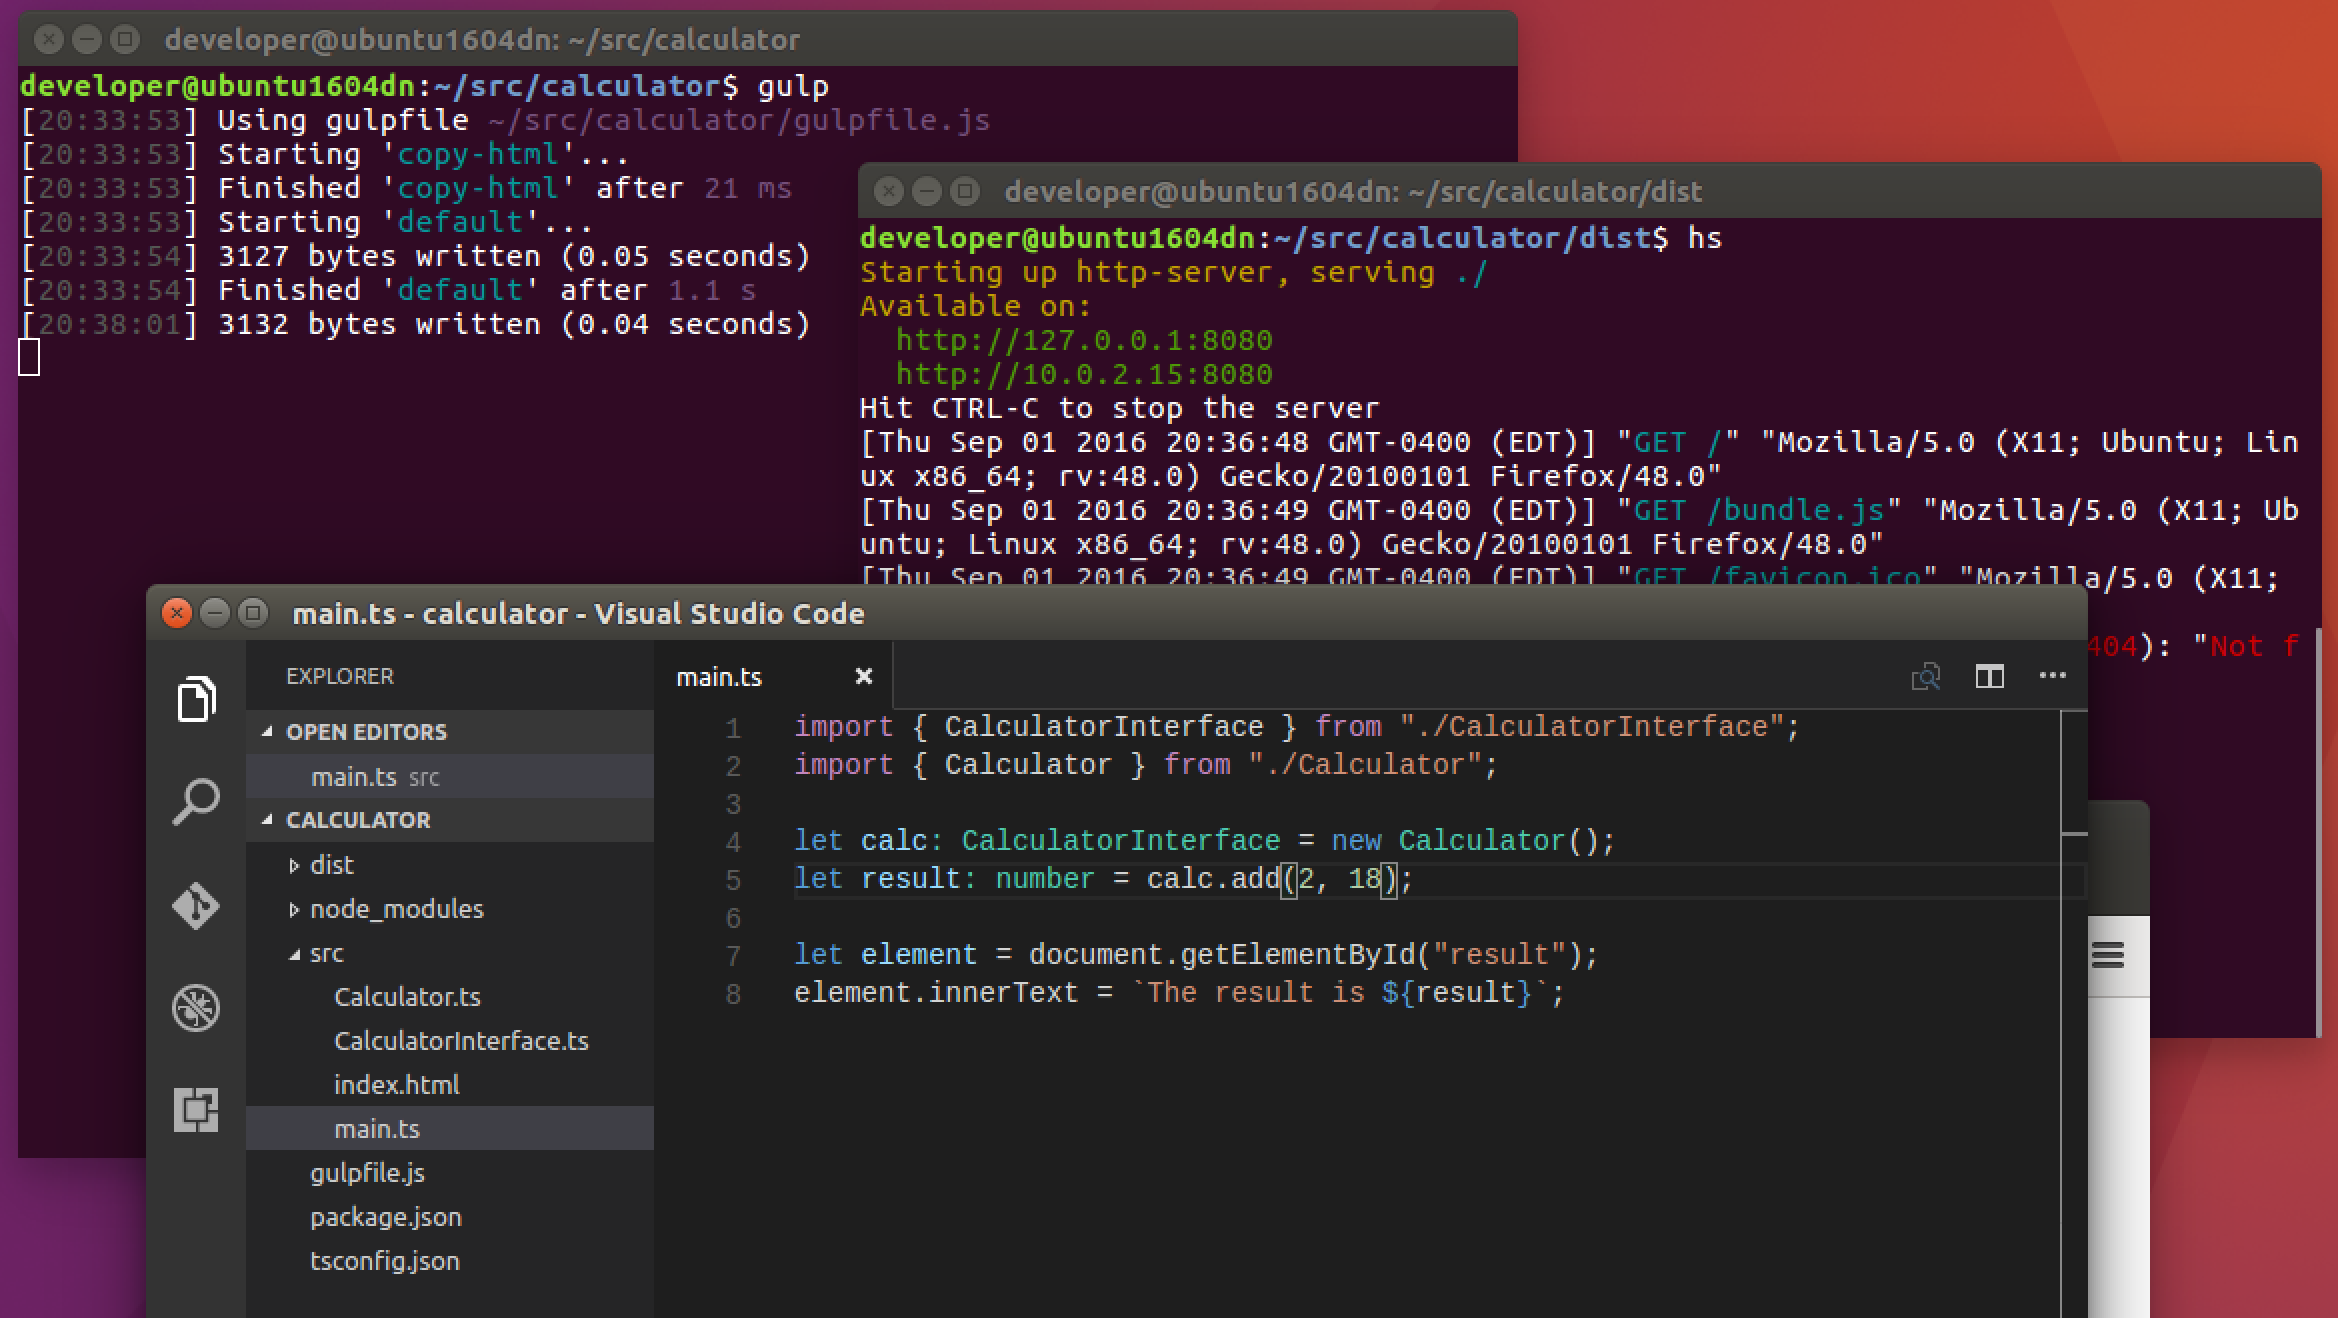The height and width of the screenshot is (1318, 2338).
Task: Expand the node_modules folder
Action: click(396, 909)
